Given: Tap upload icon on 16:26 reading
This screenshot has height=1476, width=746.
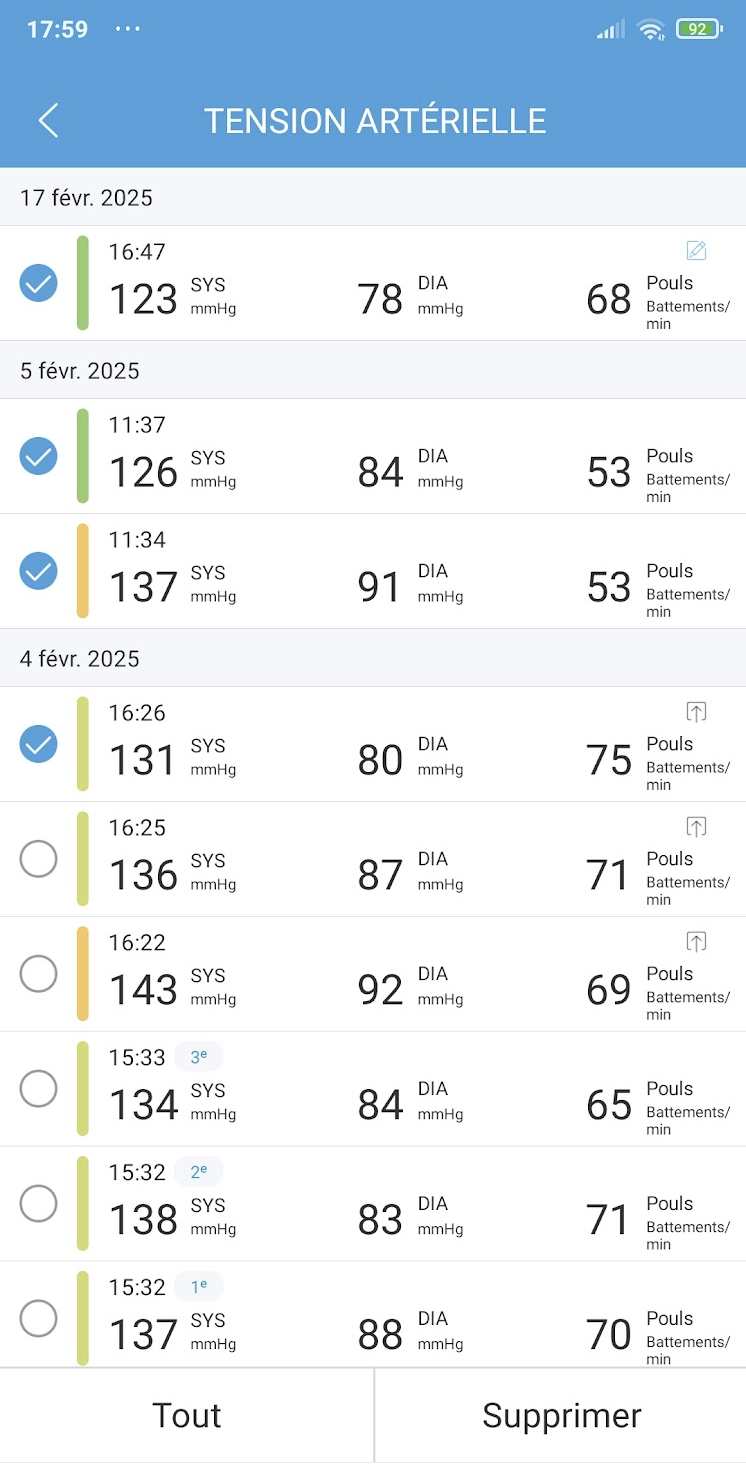Looking at the screenshot, I should click(697, 711).
